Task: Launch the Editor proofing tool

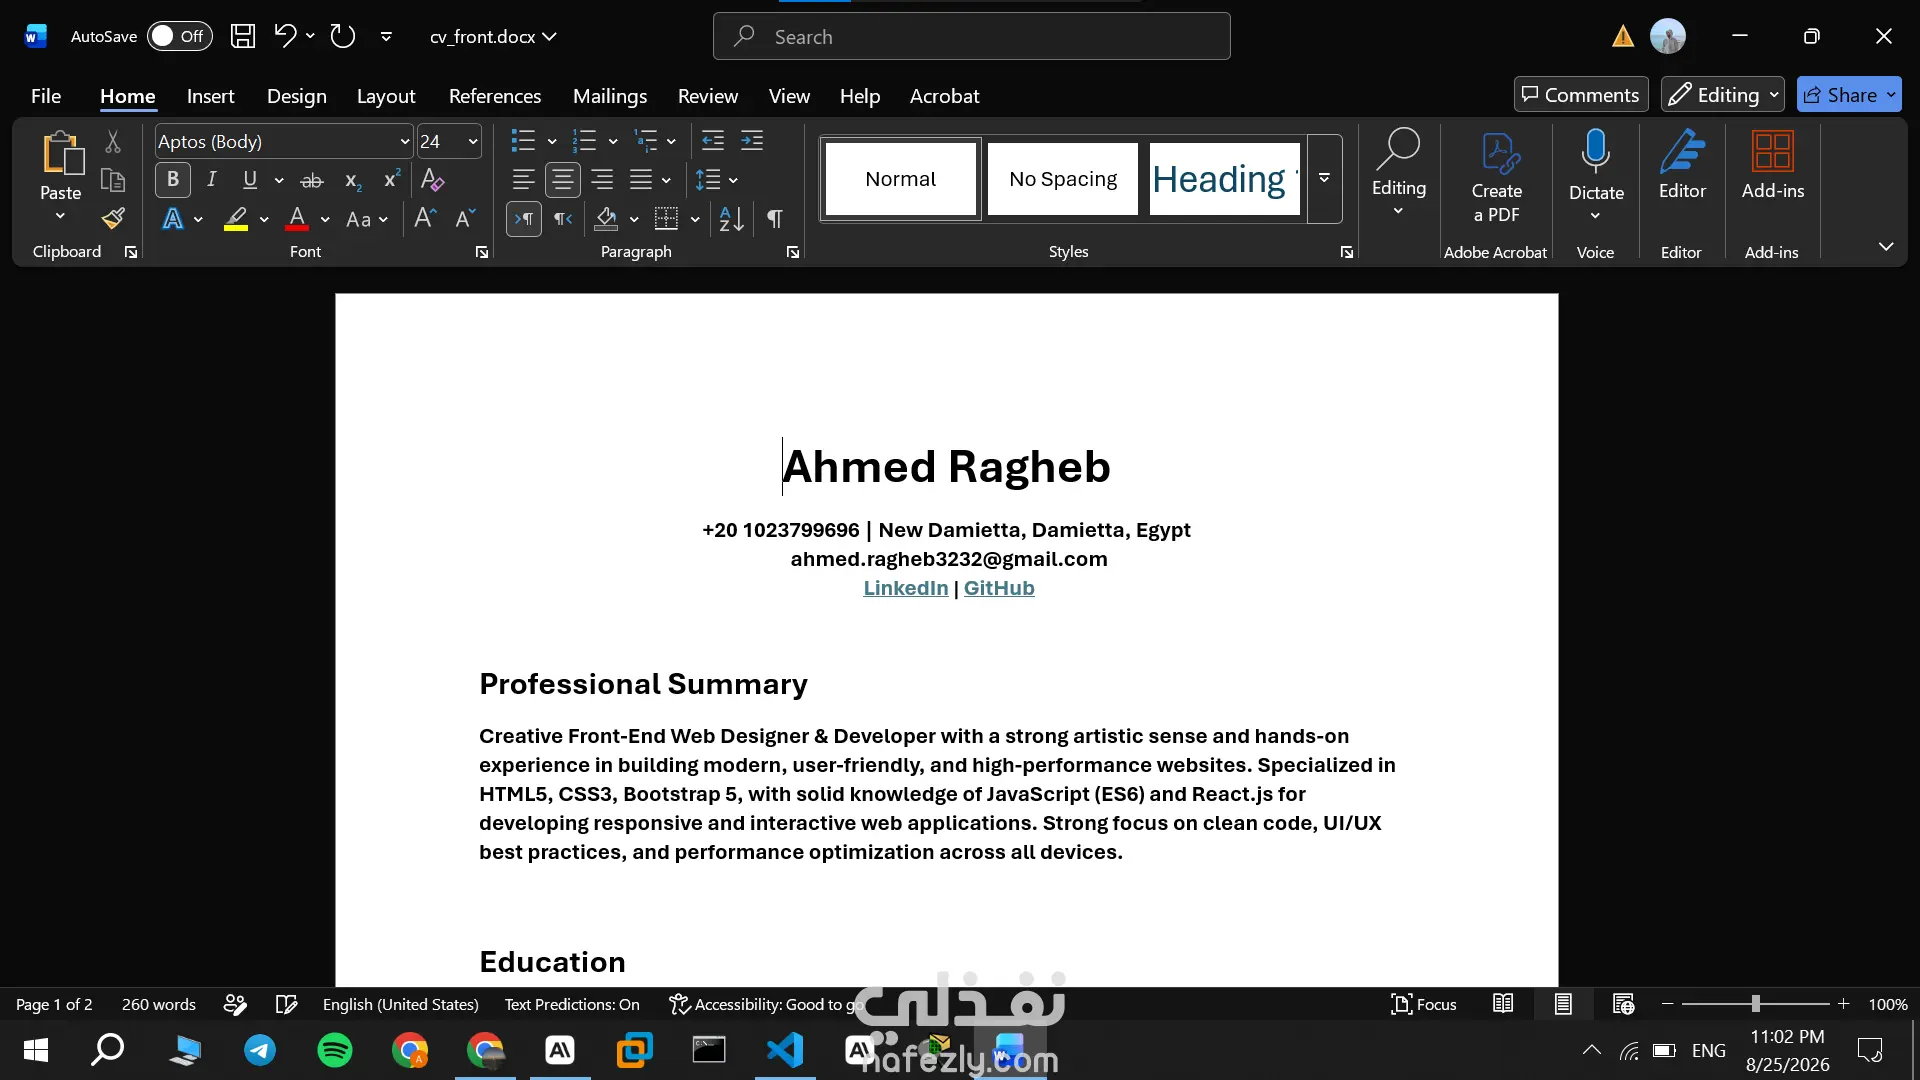Action: (x=1682, y=165)
